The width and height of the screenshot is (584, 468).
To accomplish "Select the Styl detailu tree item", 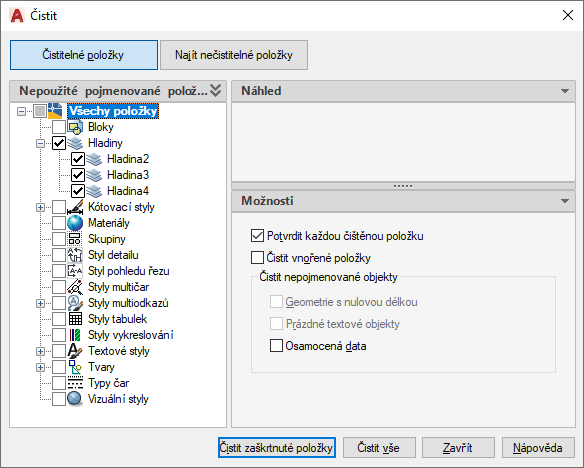I will (113, 255).
